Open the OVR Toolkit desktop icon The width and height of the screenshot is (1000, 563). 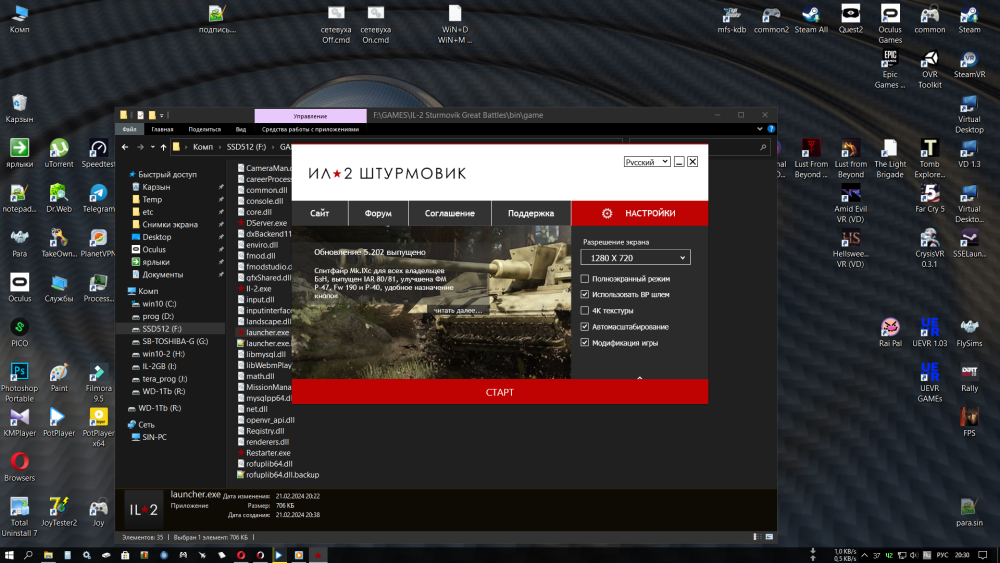930,69
